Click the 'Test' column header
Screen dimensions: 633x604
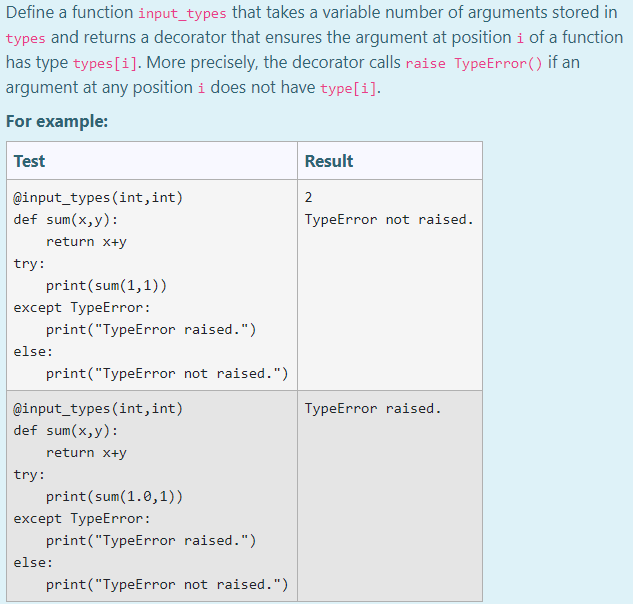pos(29,161)
